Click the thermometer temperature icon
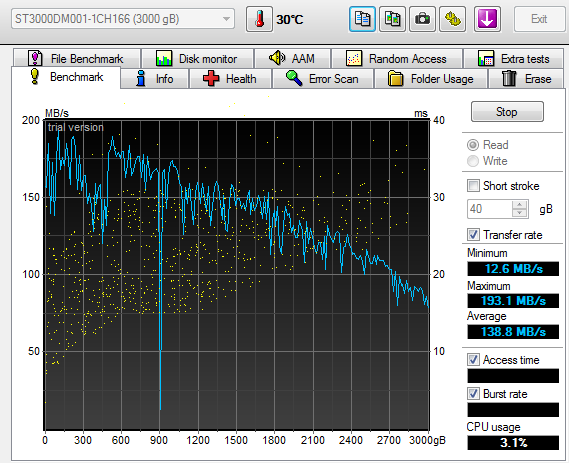This screenshot has width=569, height=463. pos(259,19)
